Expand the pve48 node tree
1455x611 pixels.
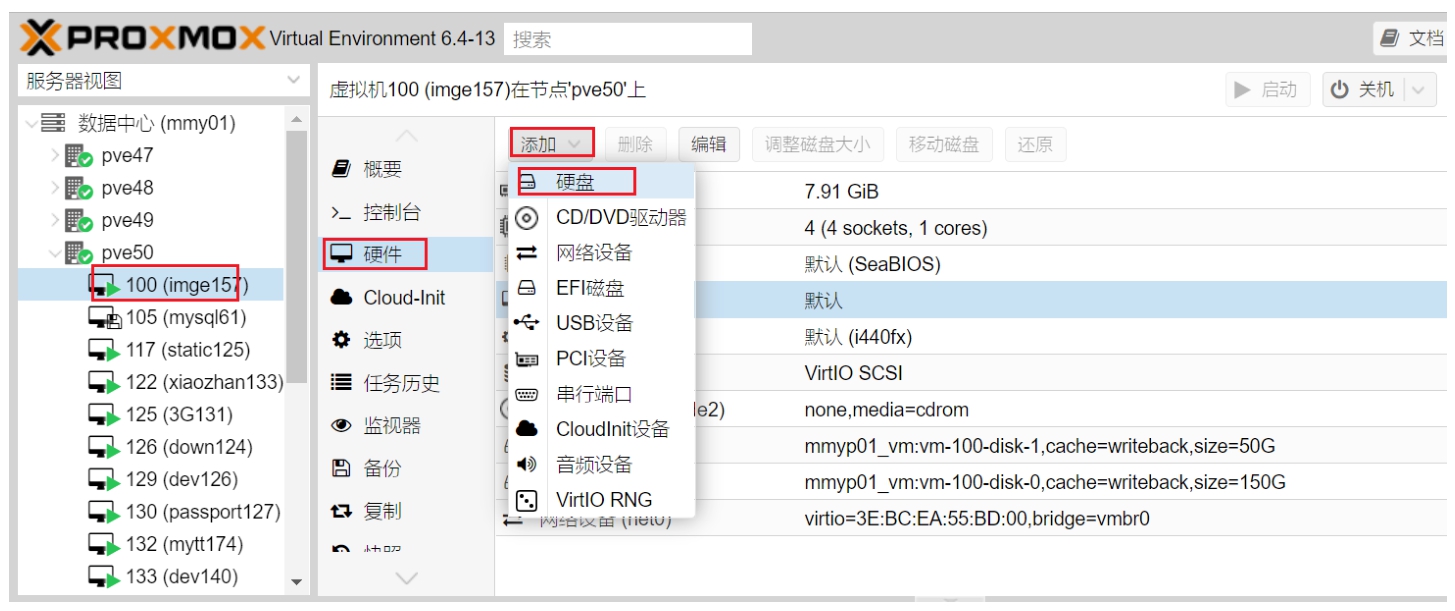(55, 188)
